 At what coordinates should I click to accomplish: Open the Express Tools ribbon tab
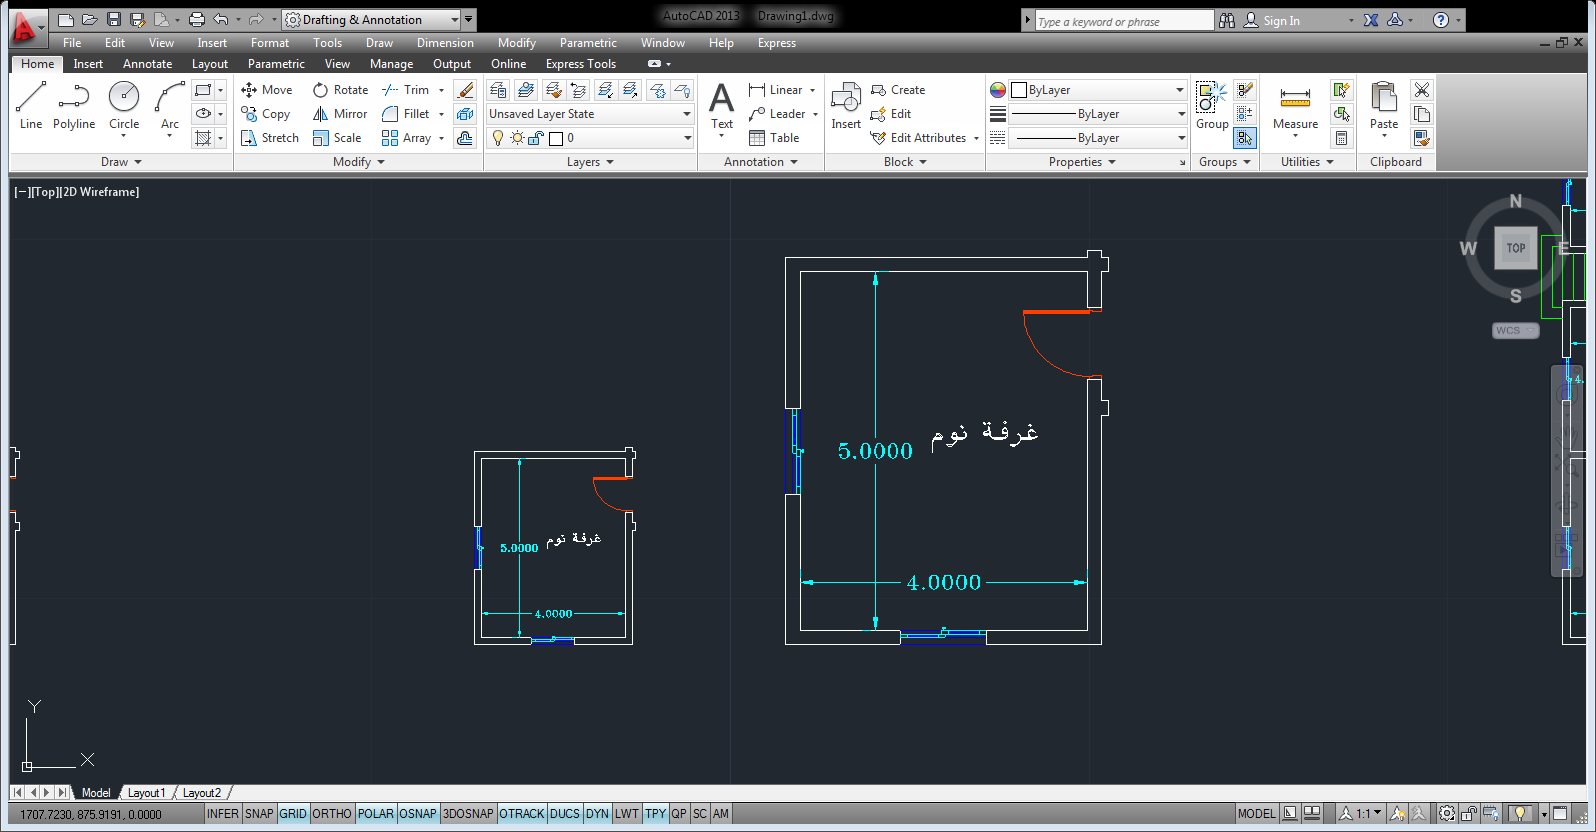(x=581, y=64)
